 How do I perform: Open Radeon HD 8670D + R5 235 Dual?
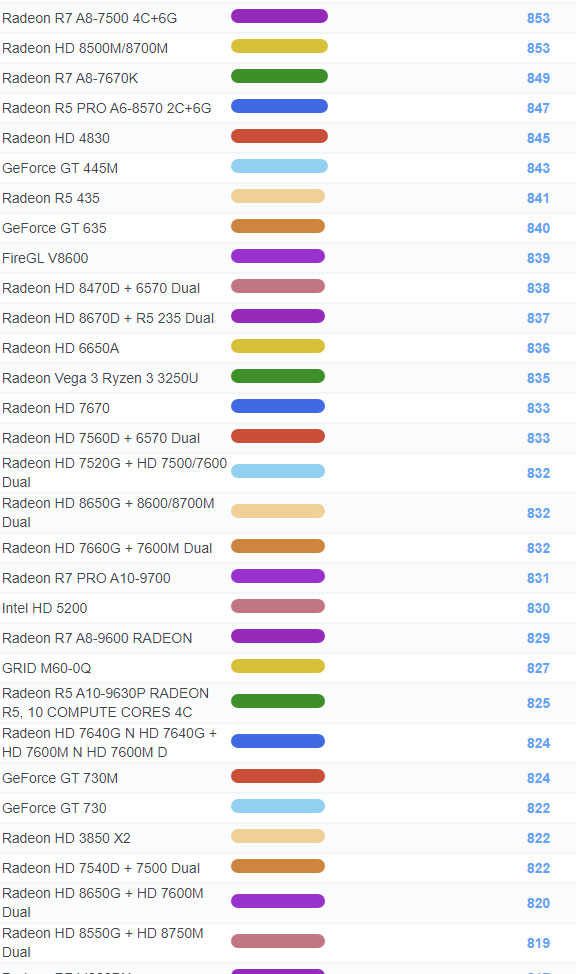(x=108, y=318)
